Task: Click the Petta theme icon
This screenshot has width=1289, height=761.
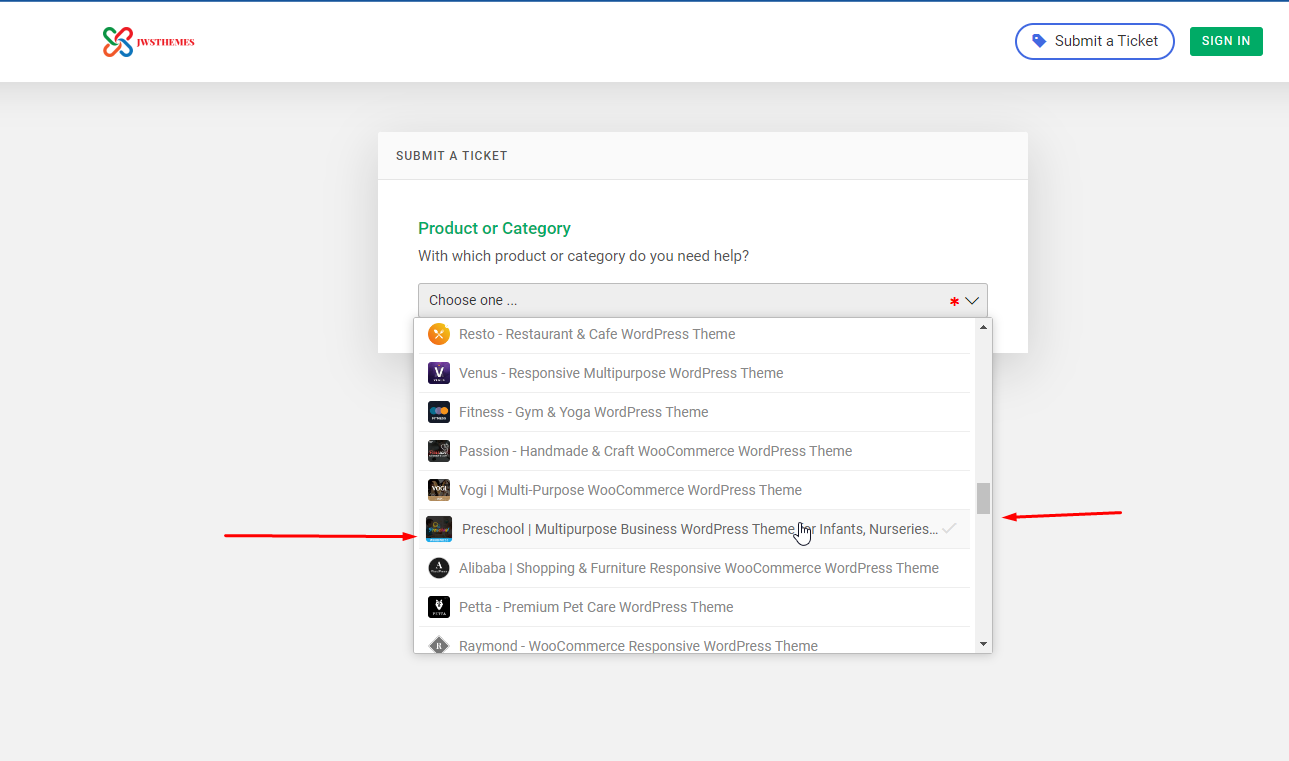Action: pos(438,607)
